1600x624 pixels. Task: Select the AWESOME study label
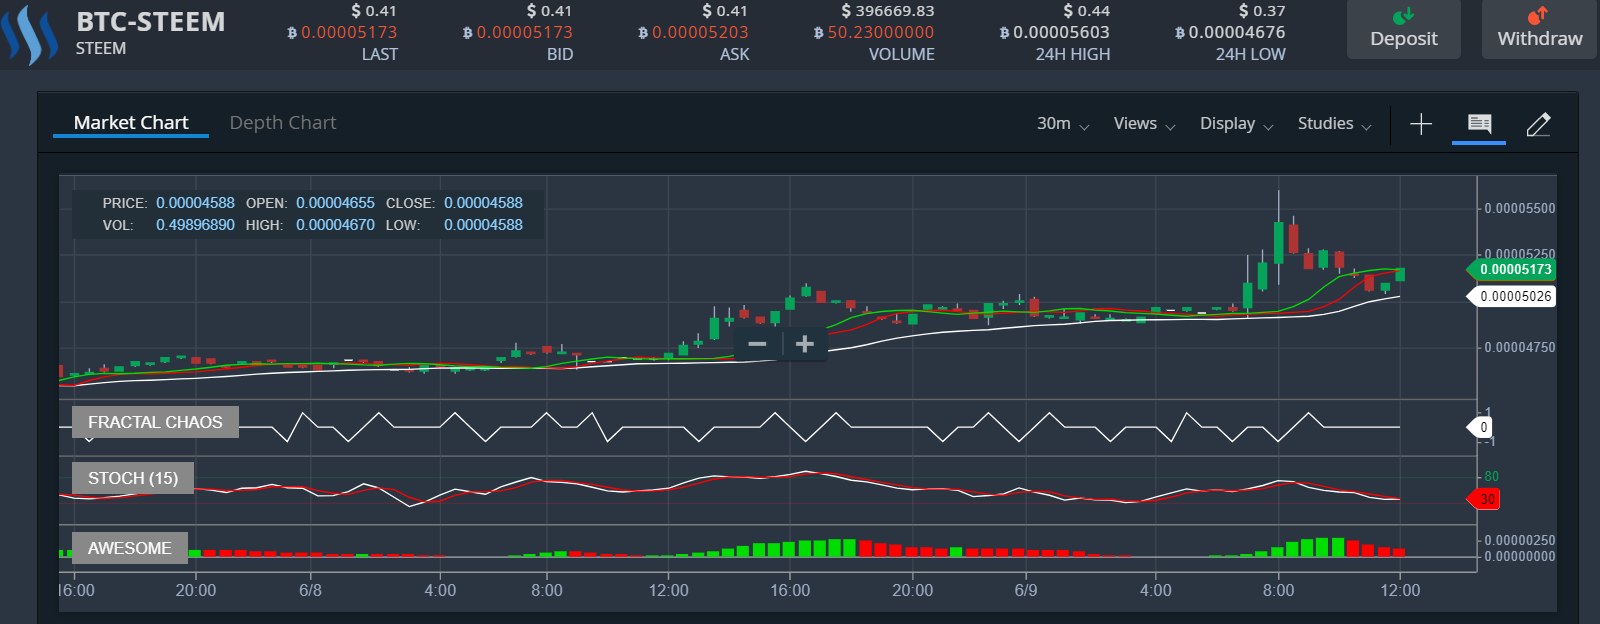pyautogui.click(x=130, y=548)
